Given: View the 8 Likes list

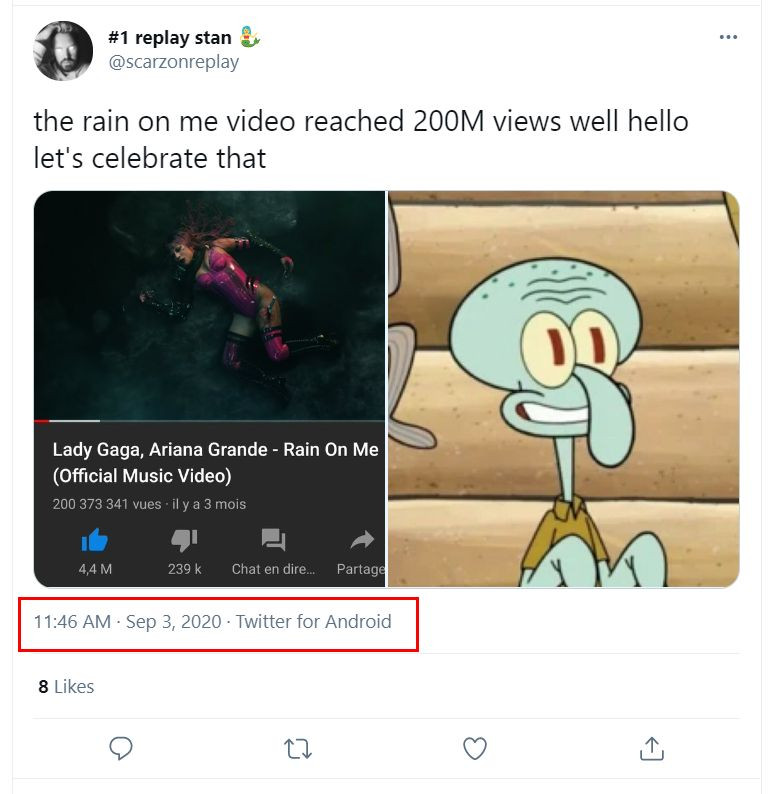Looking at the screenshot, I should pos(66,686).
